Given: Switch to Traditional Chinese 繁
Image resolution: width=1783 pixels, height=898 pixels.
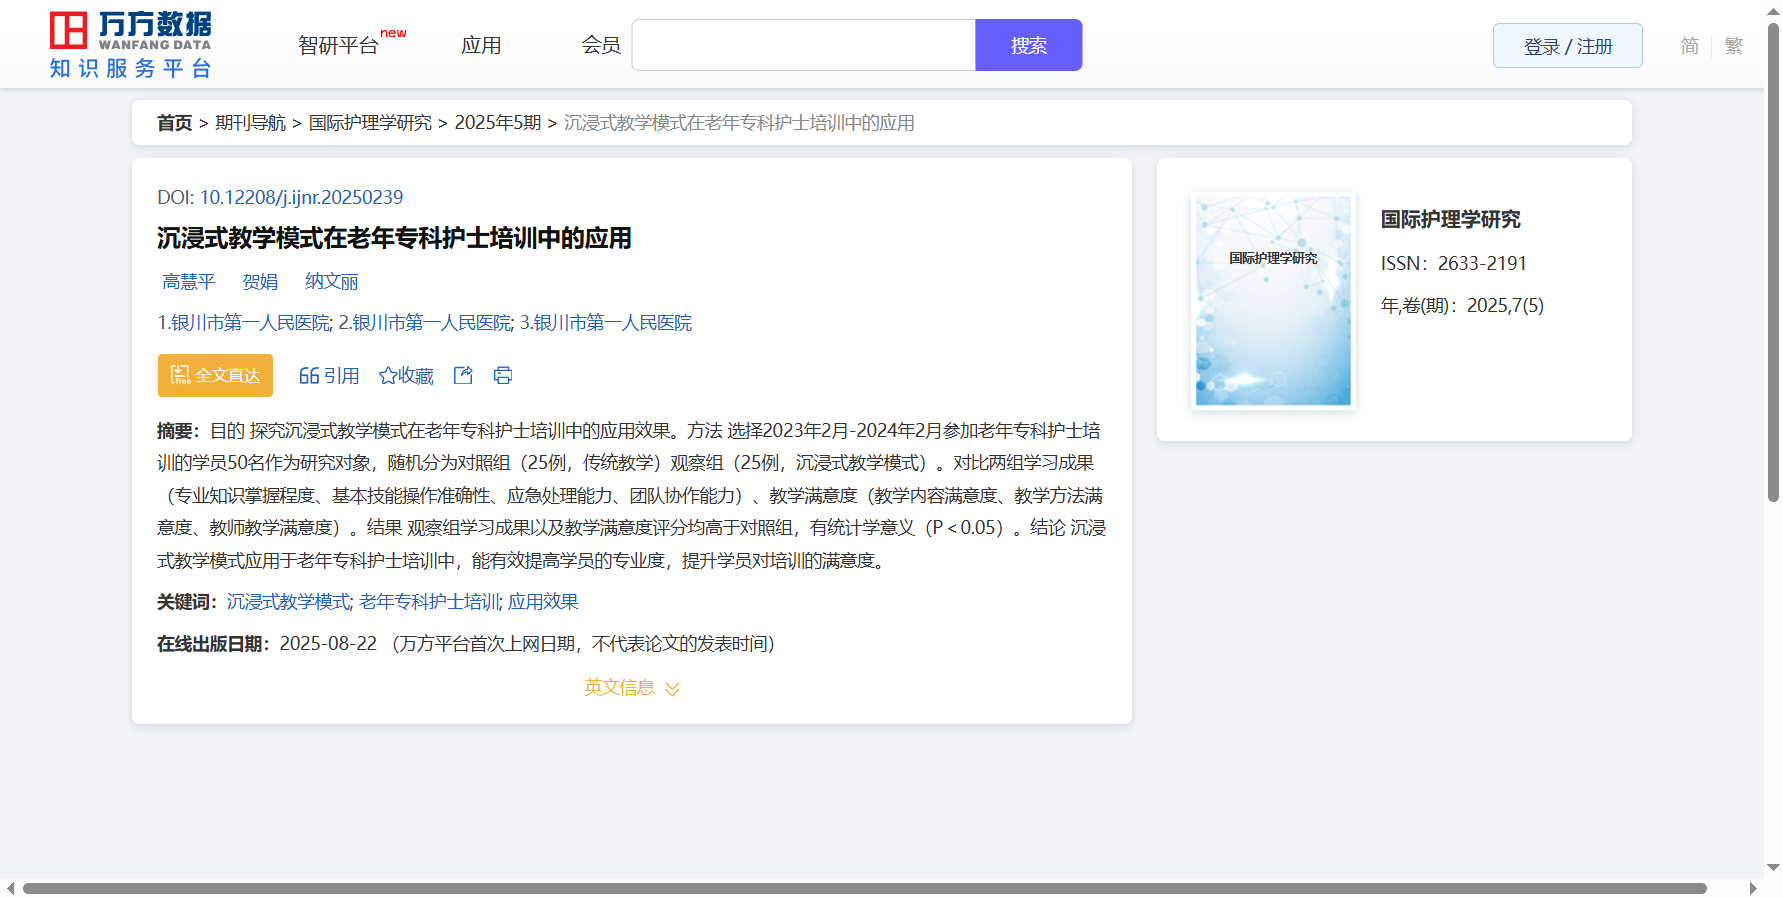Looking at the screenshot, I should [x=1733, y=46].
